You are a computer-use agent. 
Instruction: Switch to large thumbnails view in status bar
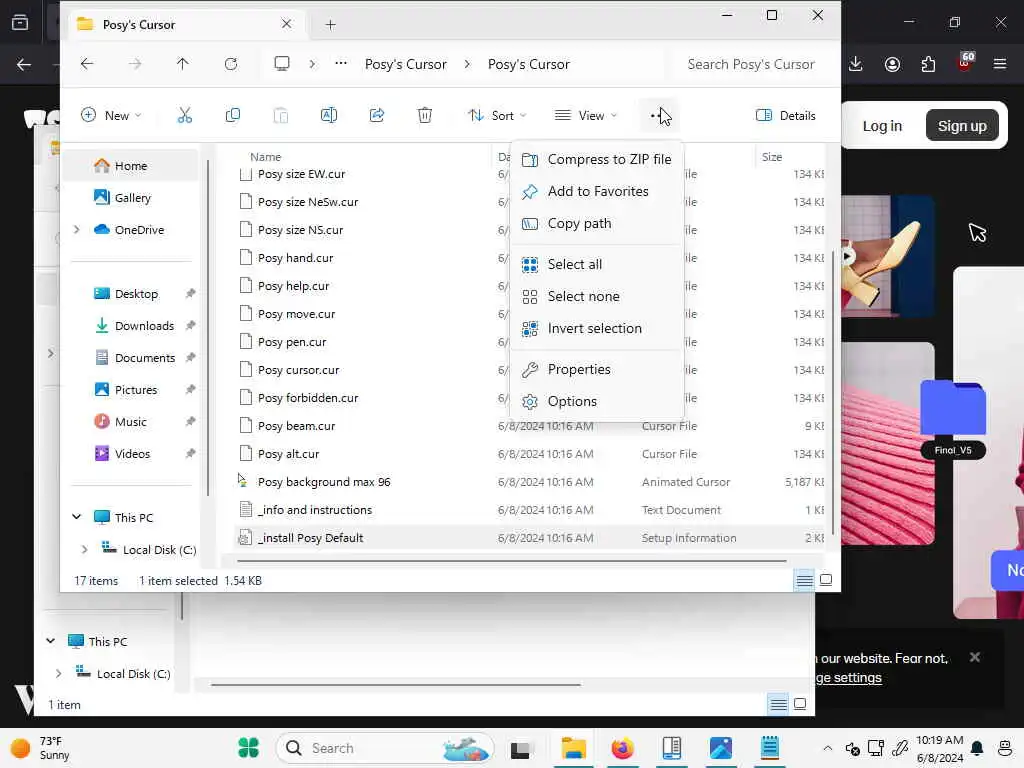(826, 580)
